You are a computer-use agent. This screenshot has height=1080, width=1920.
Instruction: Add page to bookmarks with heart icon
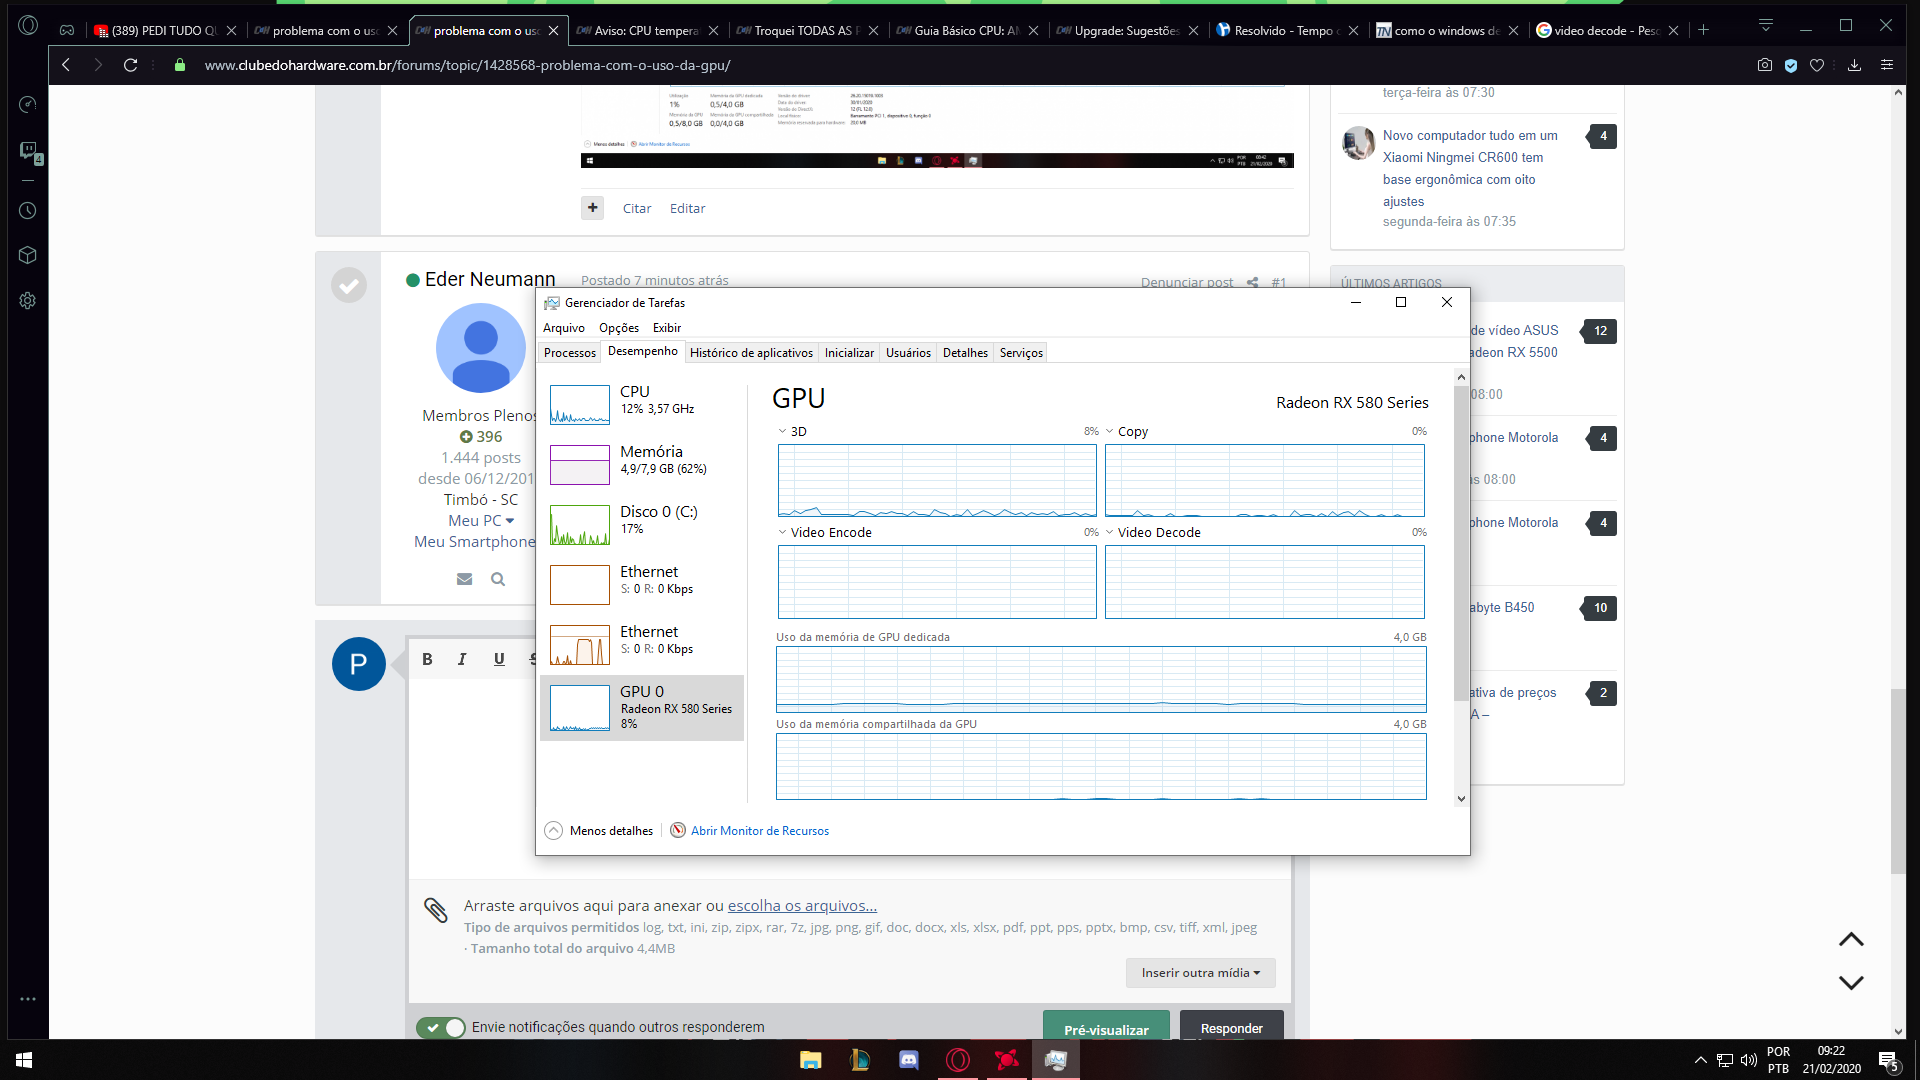(1817, 65)
